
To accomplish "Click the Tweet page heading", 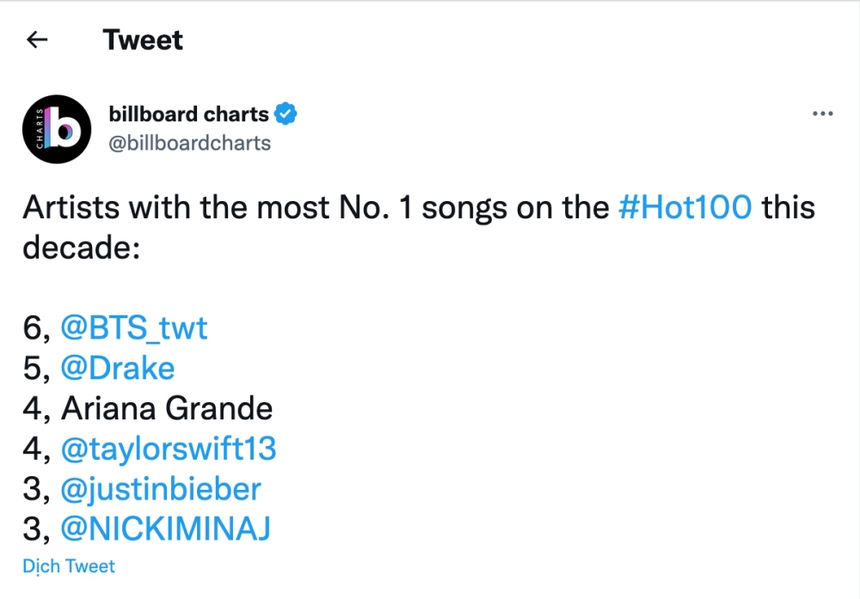I will pyautogui.click(x=143, y=40).
